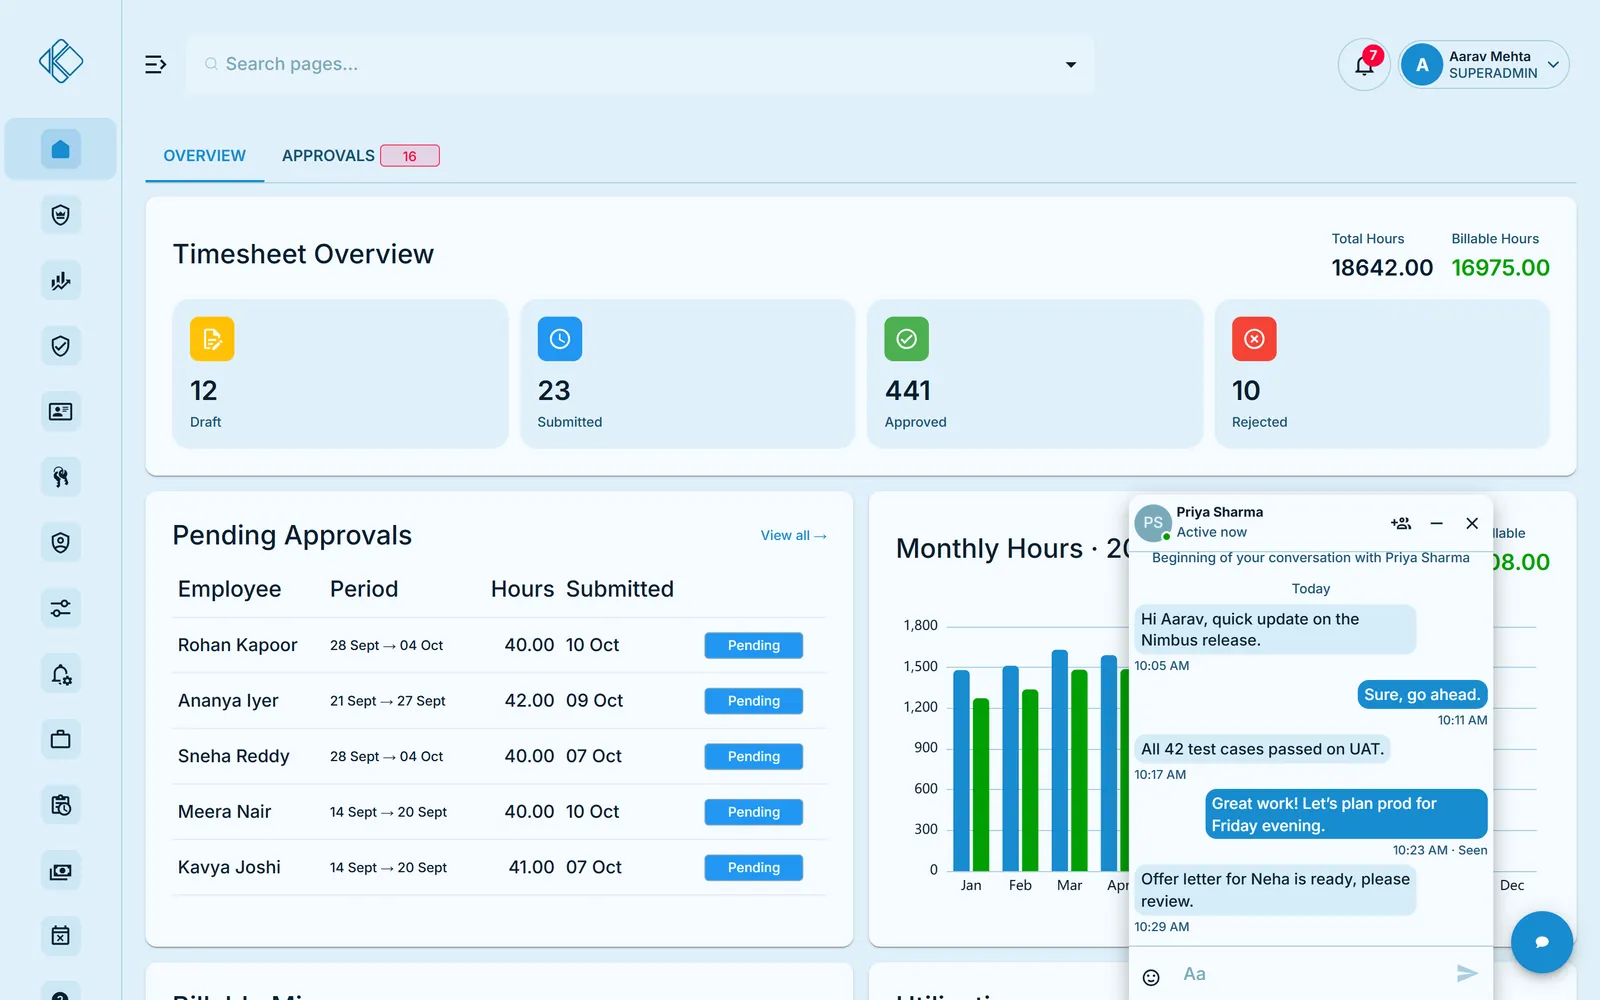Screen dimensions: 1600x1000
Task: Click the 16 badge on Approvals
Action: tap(410, 156)
